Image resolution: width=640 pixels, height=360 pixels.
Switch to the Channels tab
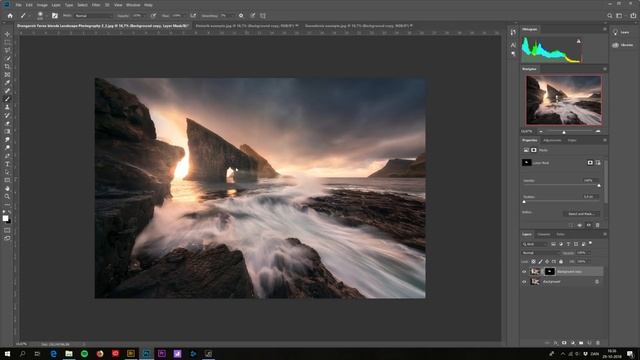[x=544, y=234]
